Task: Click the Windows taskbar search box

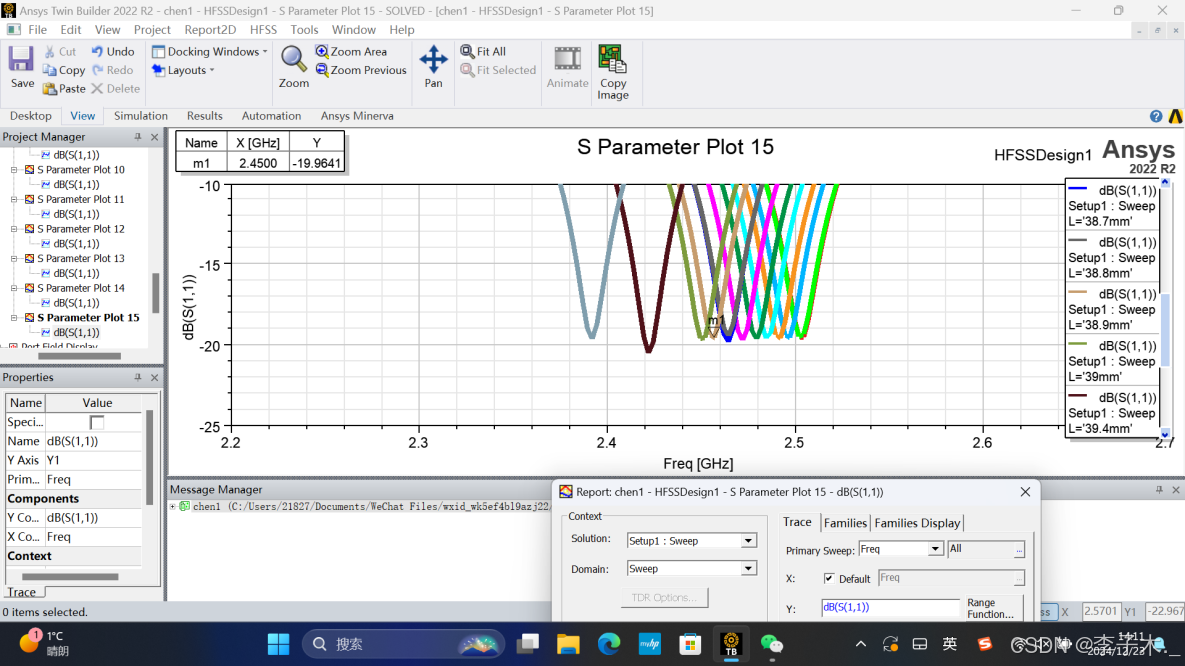Action: (404, 644)
